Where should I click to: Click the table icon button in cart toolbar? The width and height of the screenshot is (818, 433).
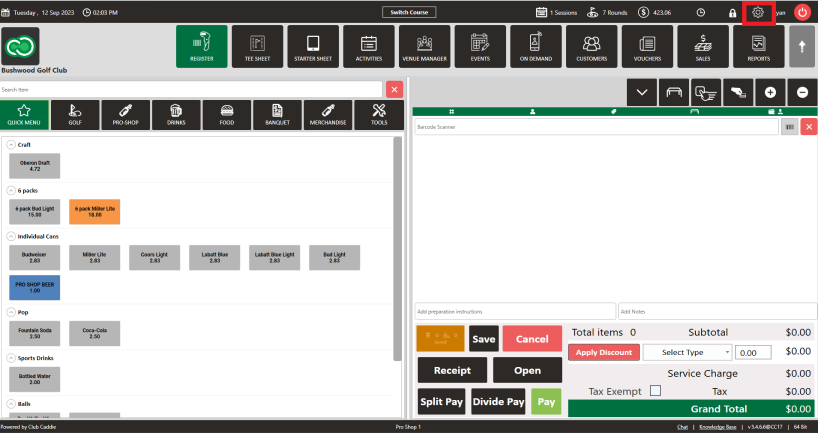coord(674,92)
